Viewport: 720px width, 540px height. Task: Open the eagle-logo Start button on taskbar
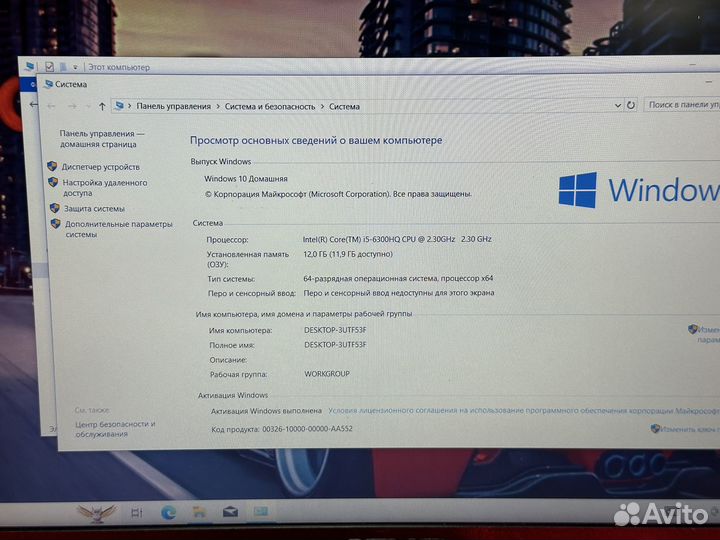96,513
